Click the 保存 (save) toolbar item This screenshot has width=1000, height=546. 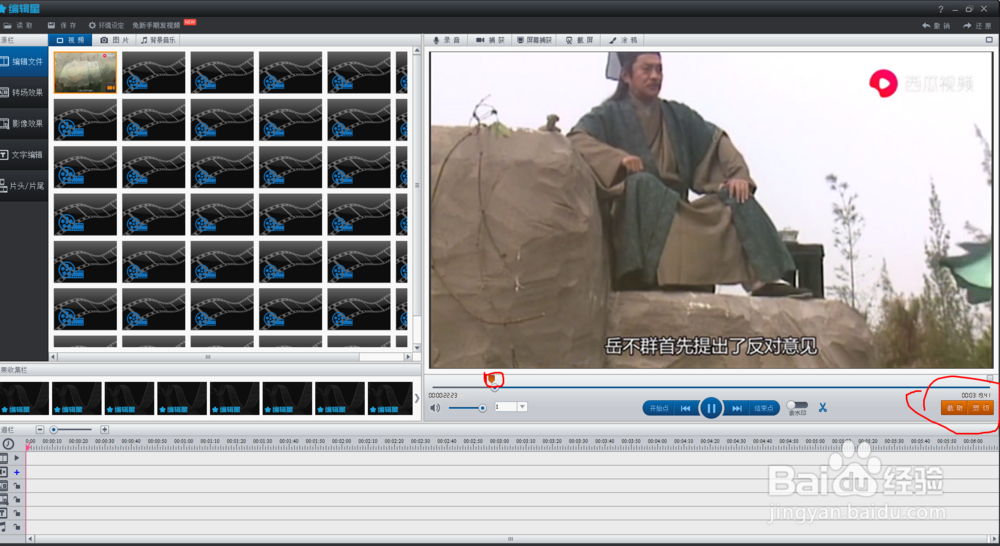click(62, 26)
